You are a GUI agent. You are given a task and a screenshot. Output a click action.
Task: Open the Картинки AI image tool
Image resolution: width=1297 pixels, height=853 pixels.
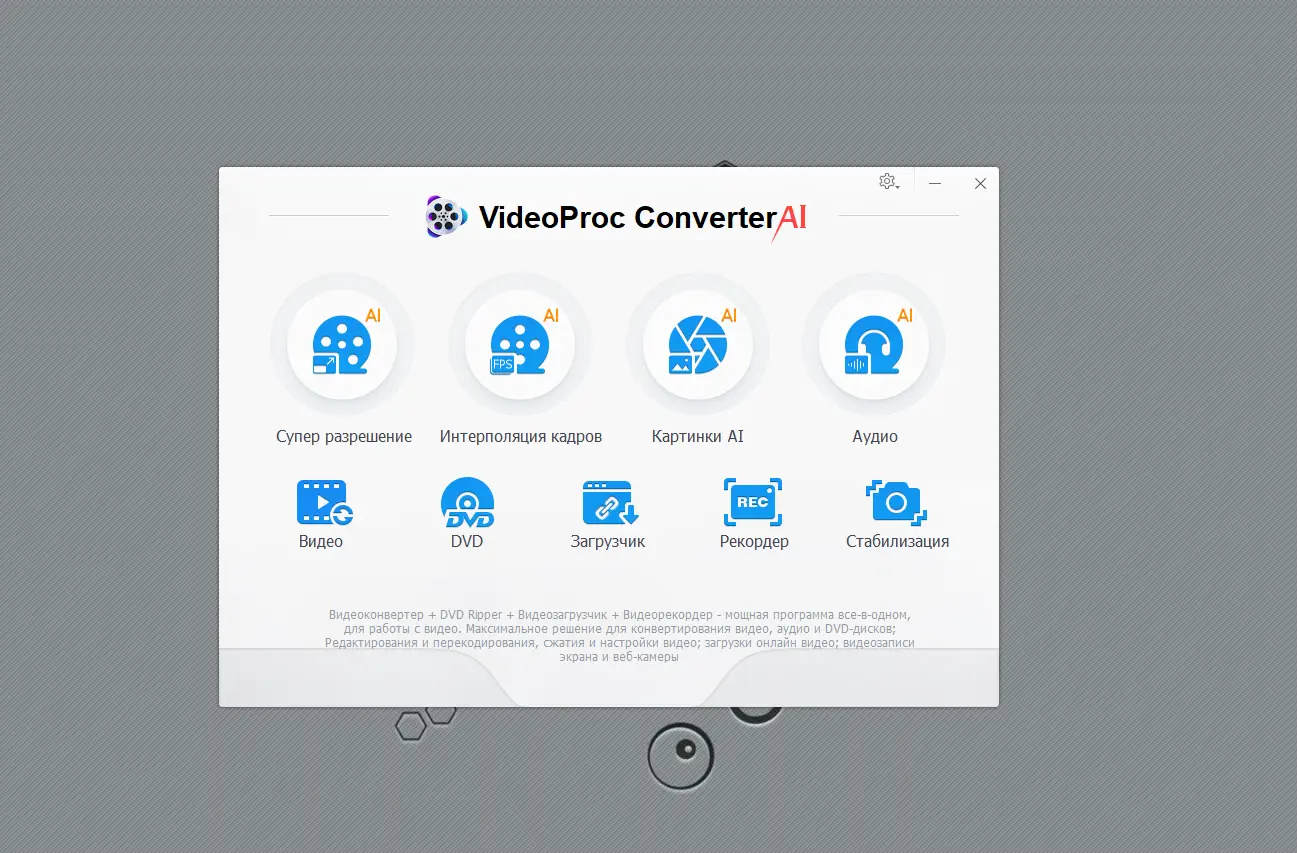tap(698, 345)
